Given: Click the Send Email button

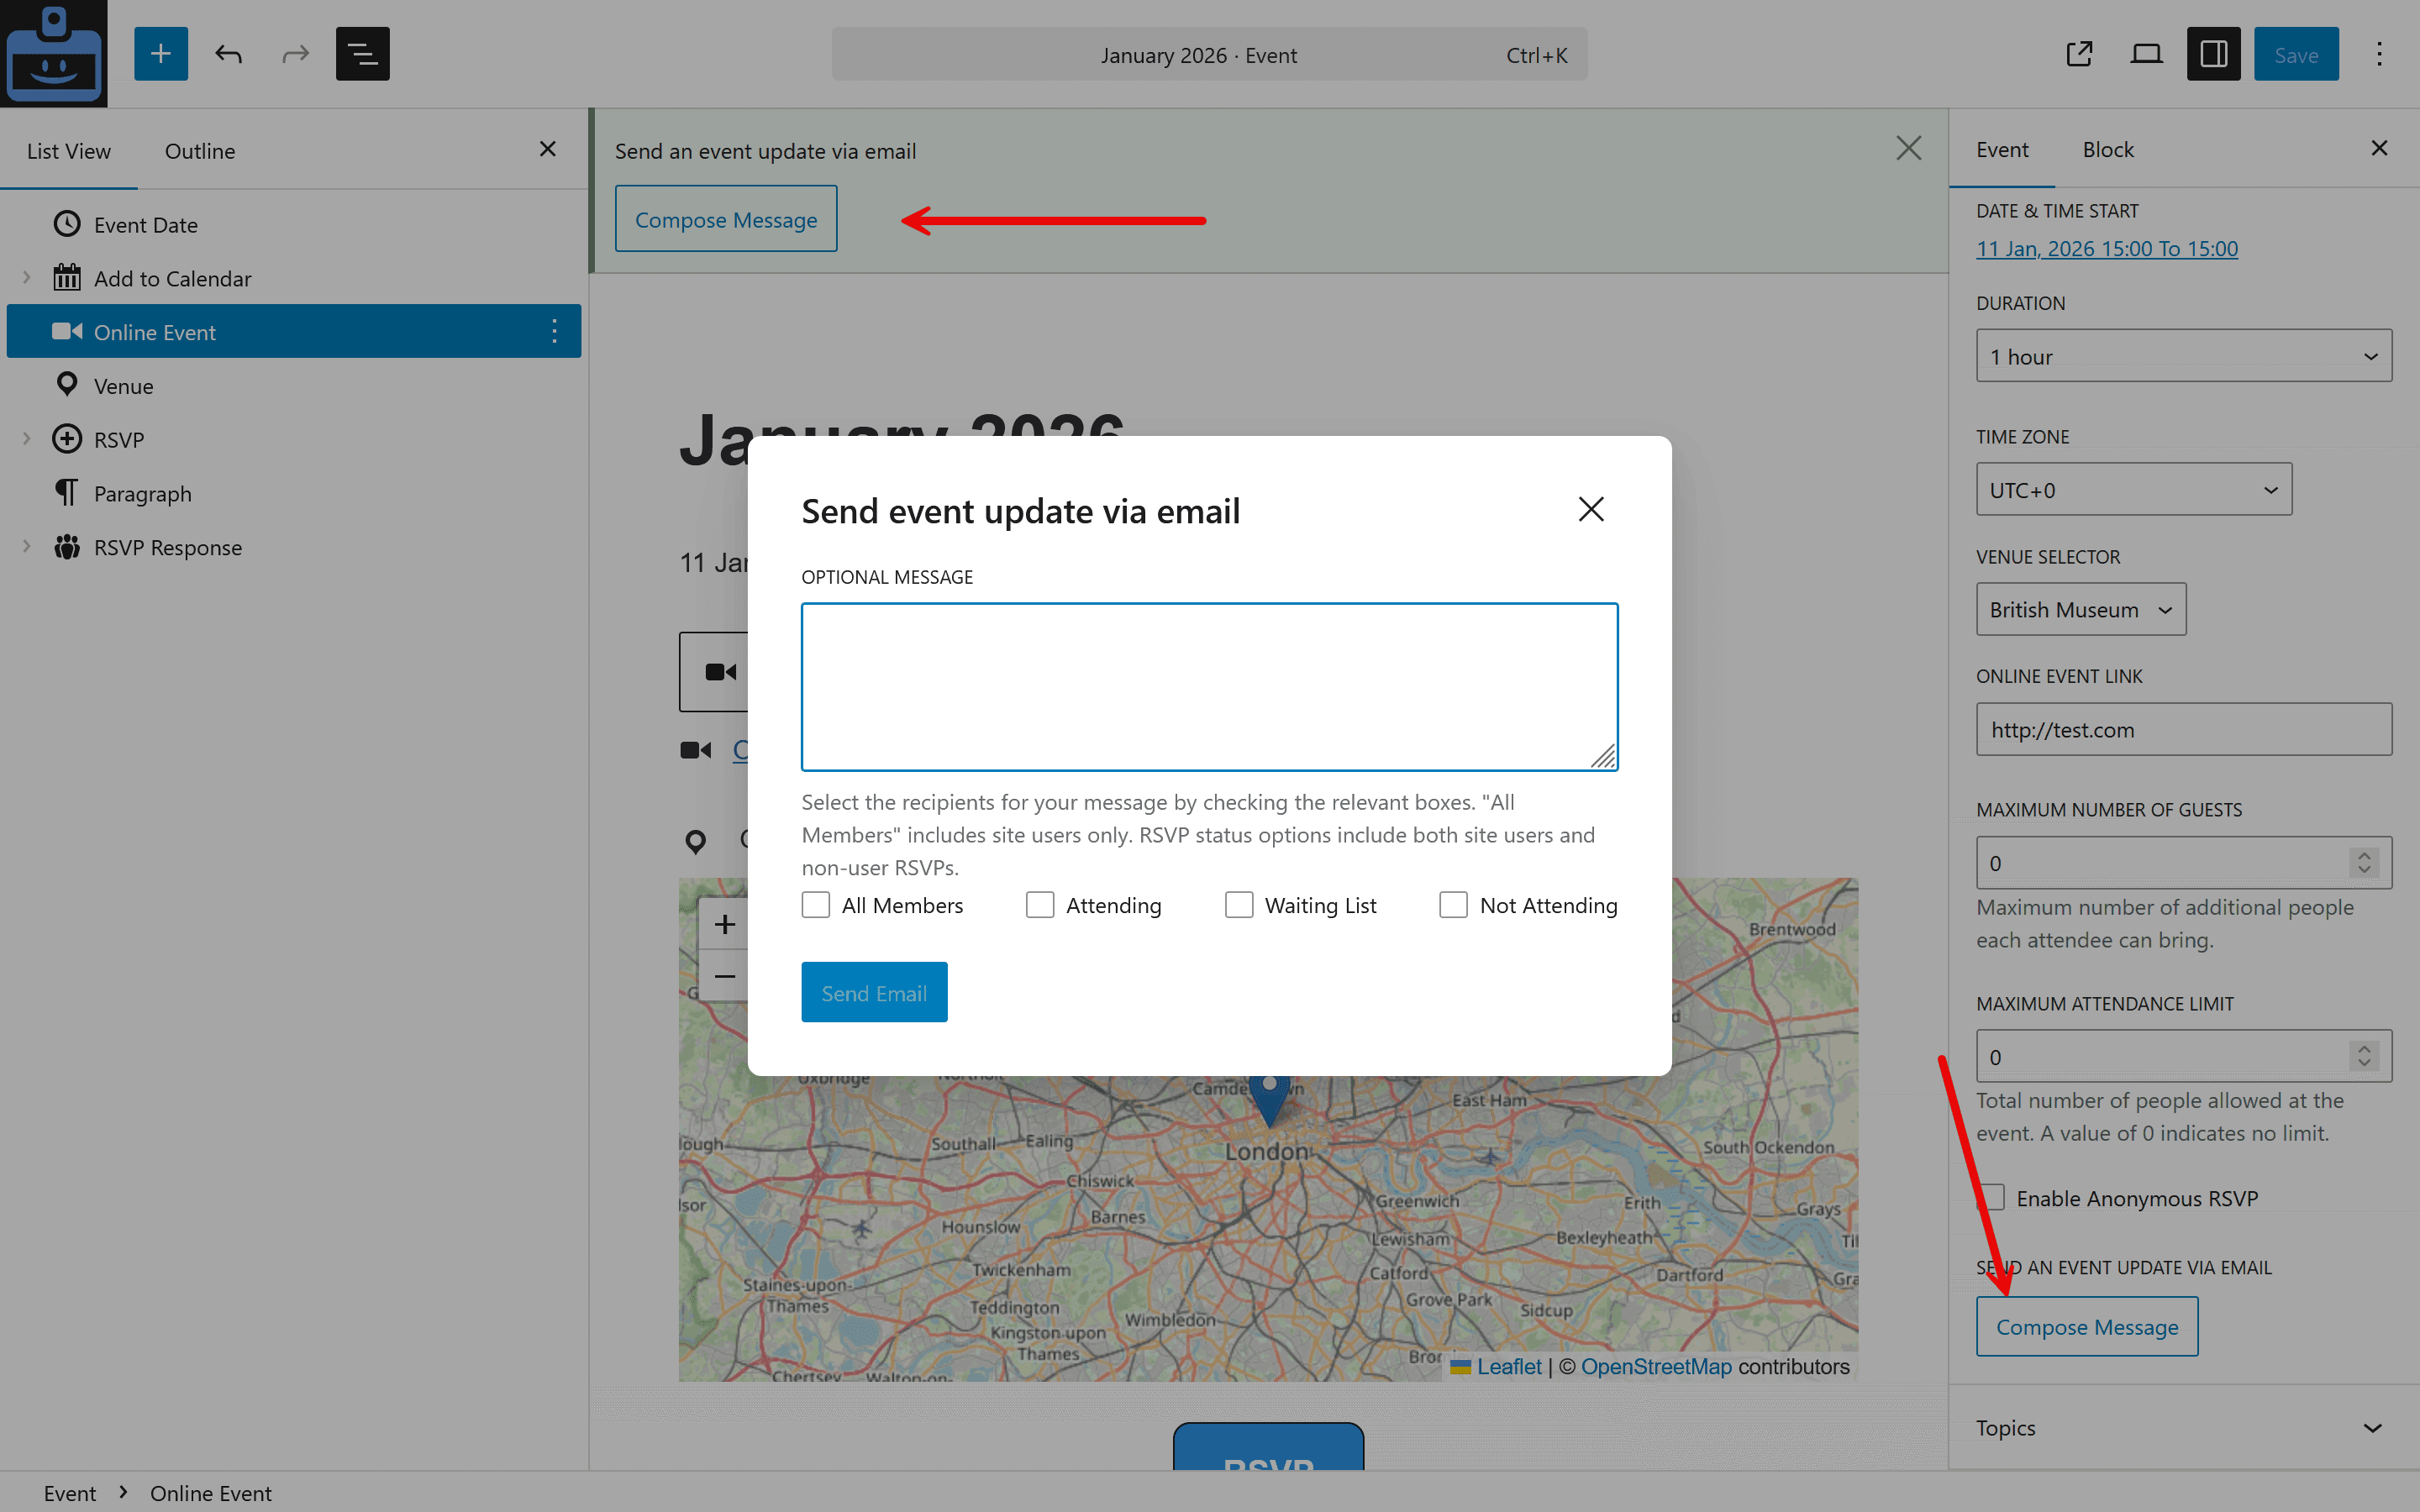Looking at the screenshot, I should pyautogui.click(x=874, y=992).
